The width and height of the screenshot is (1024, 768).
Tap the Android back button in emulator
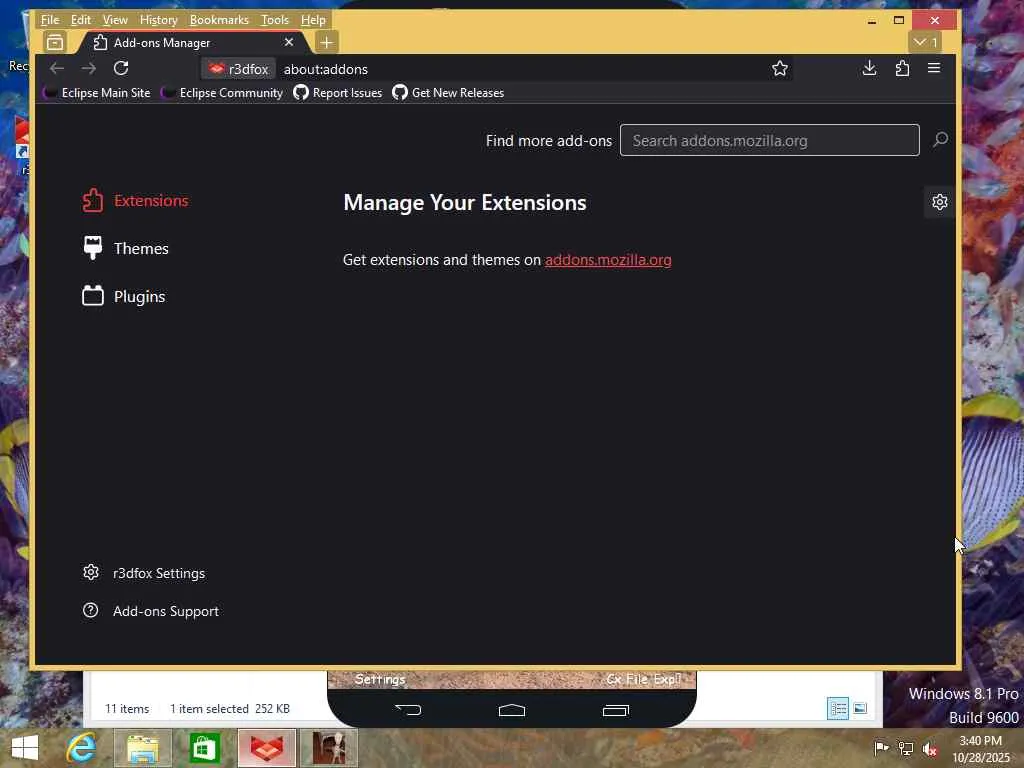[409, 710]
